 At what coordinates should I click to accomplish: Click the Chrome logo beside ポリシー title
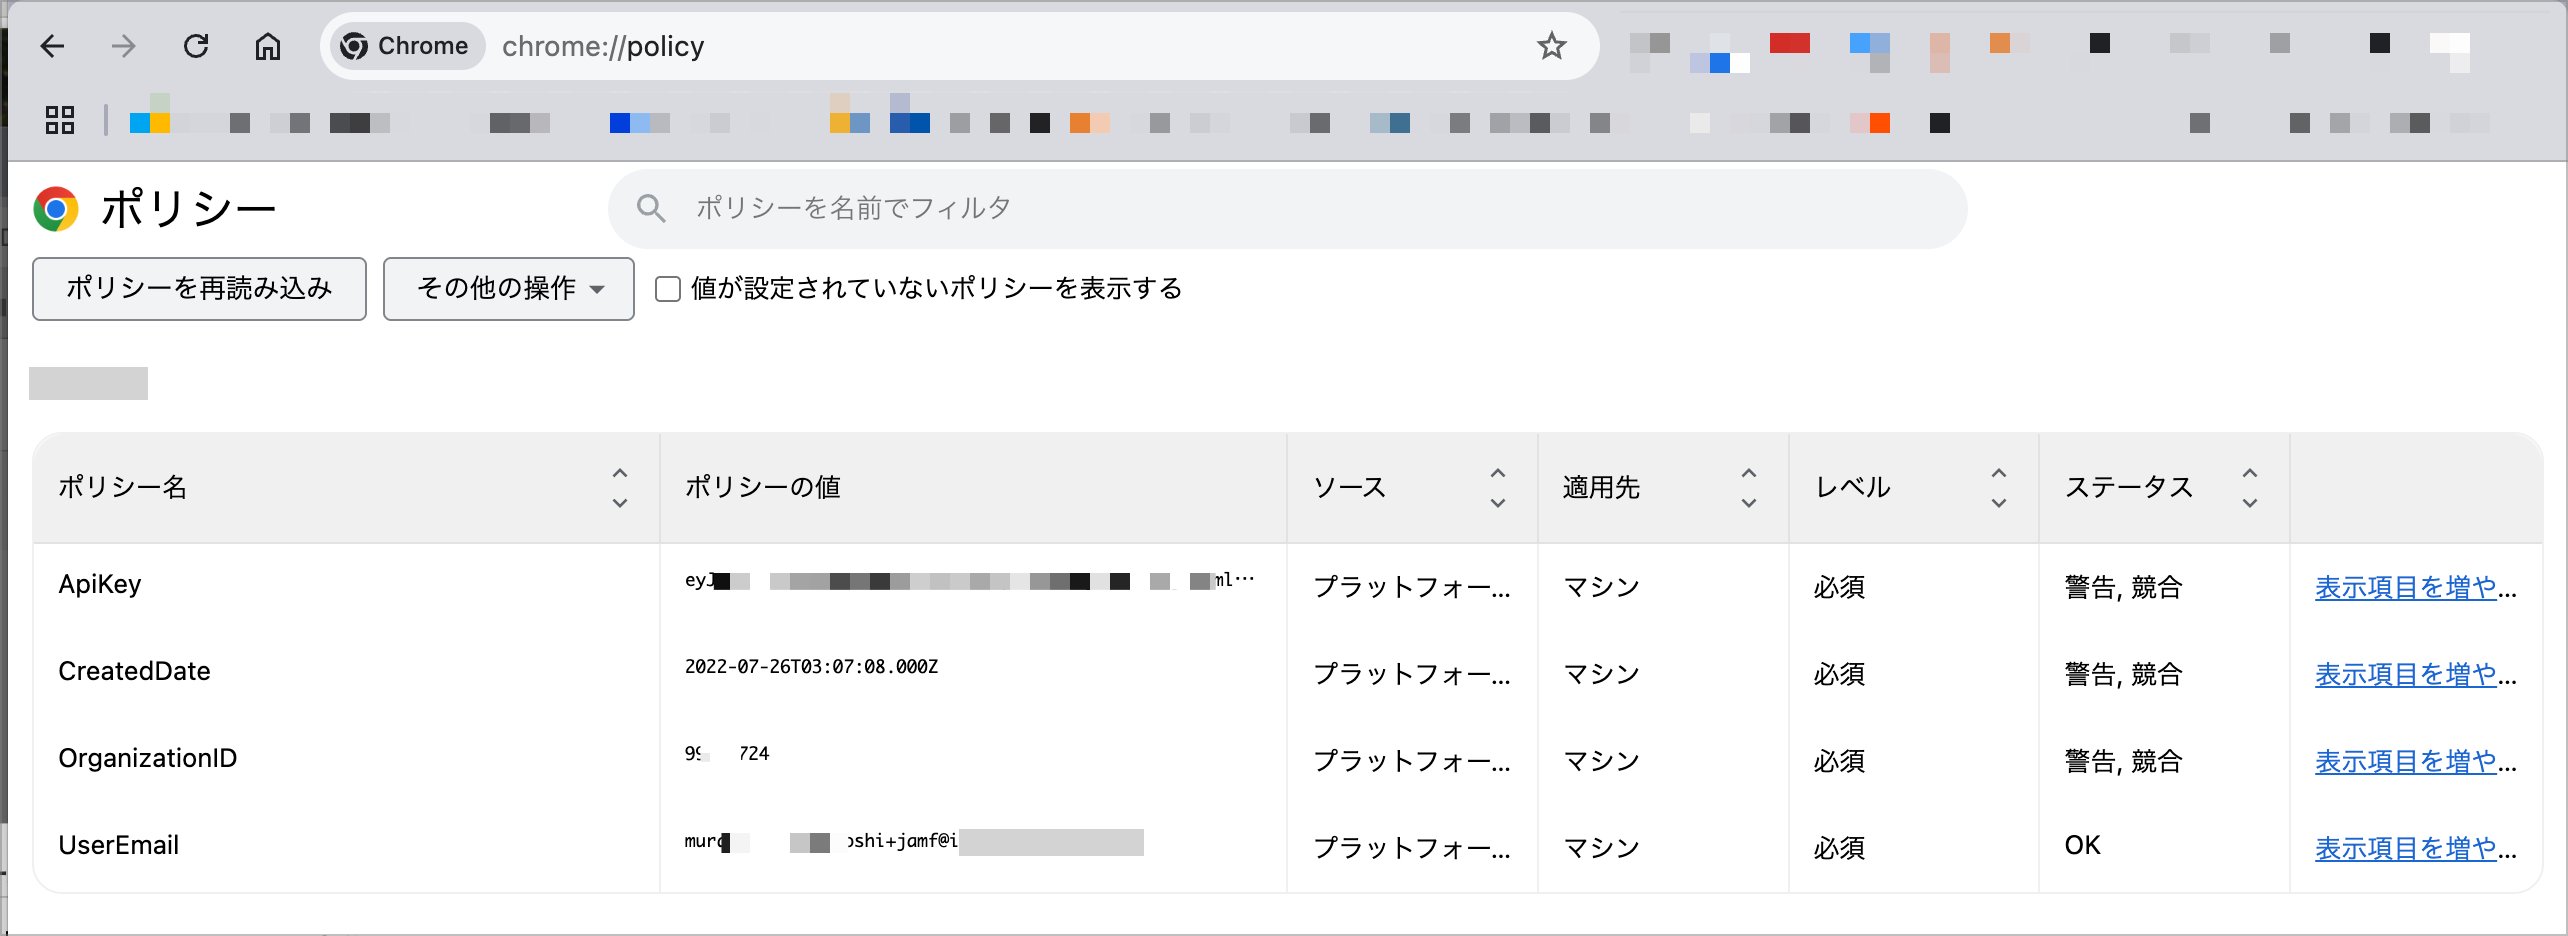(x=56, y=208)
